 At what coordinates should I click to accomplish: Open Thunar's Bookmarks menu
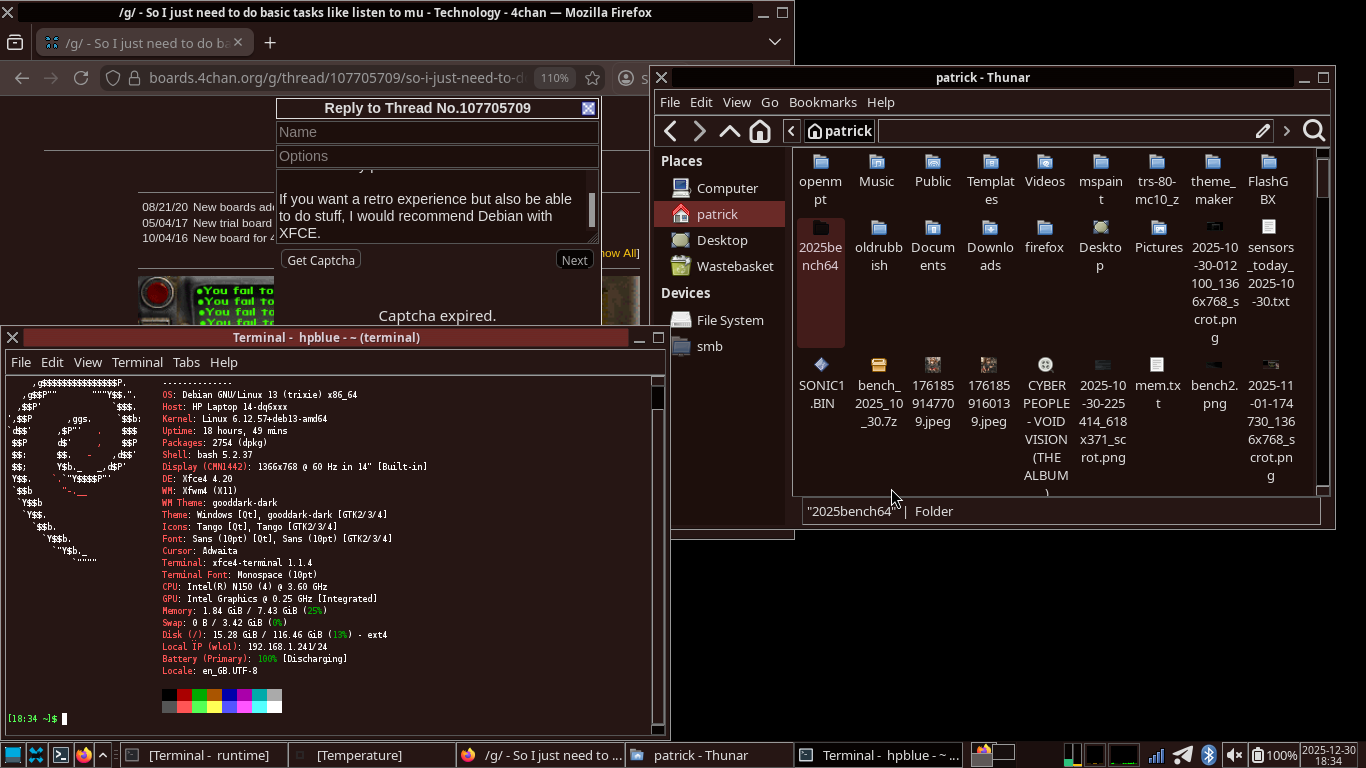(x=823, y=102)
